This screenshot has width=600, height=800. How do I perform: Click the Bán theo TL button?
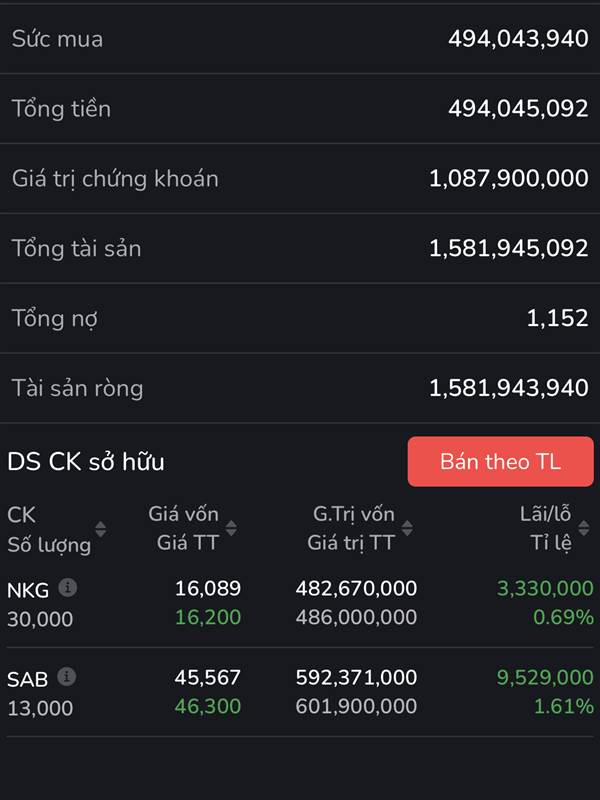[501, 462]
